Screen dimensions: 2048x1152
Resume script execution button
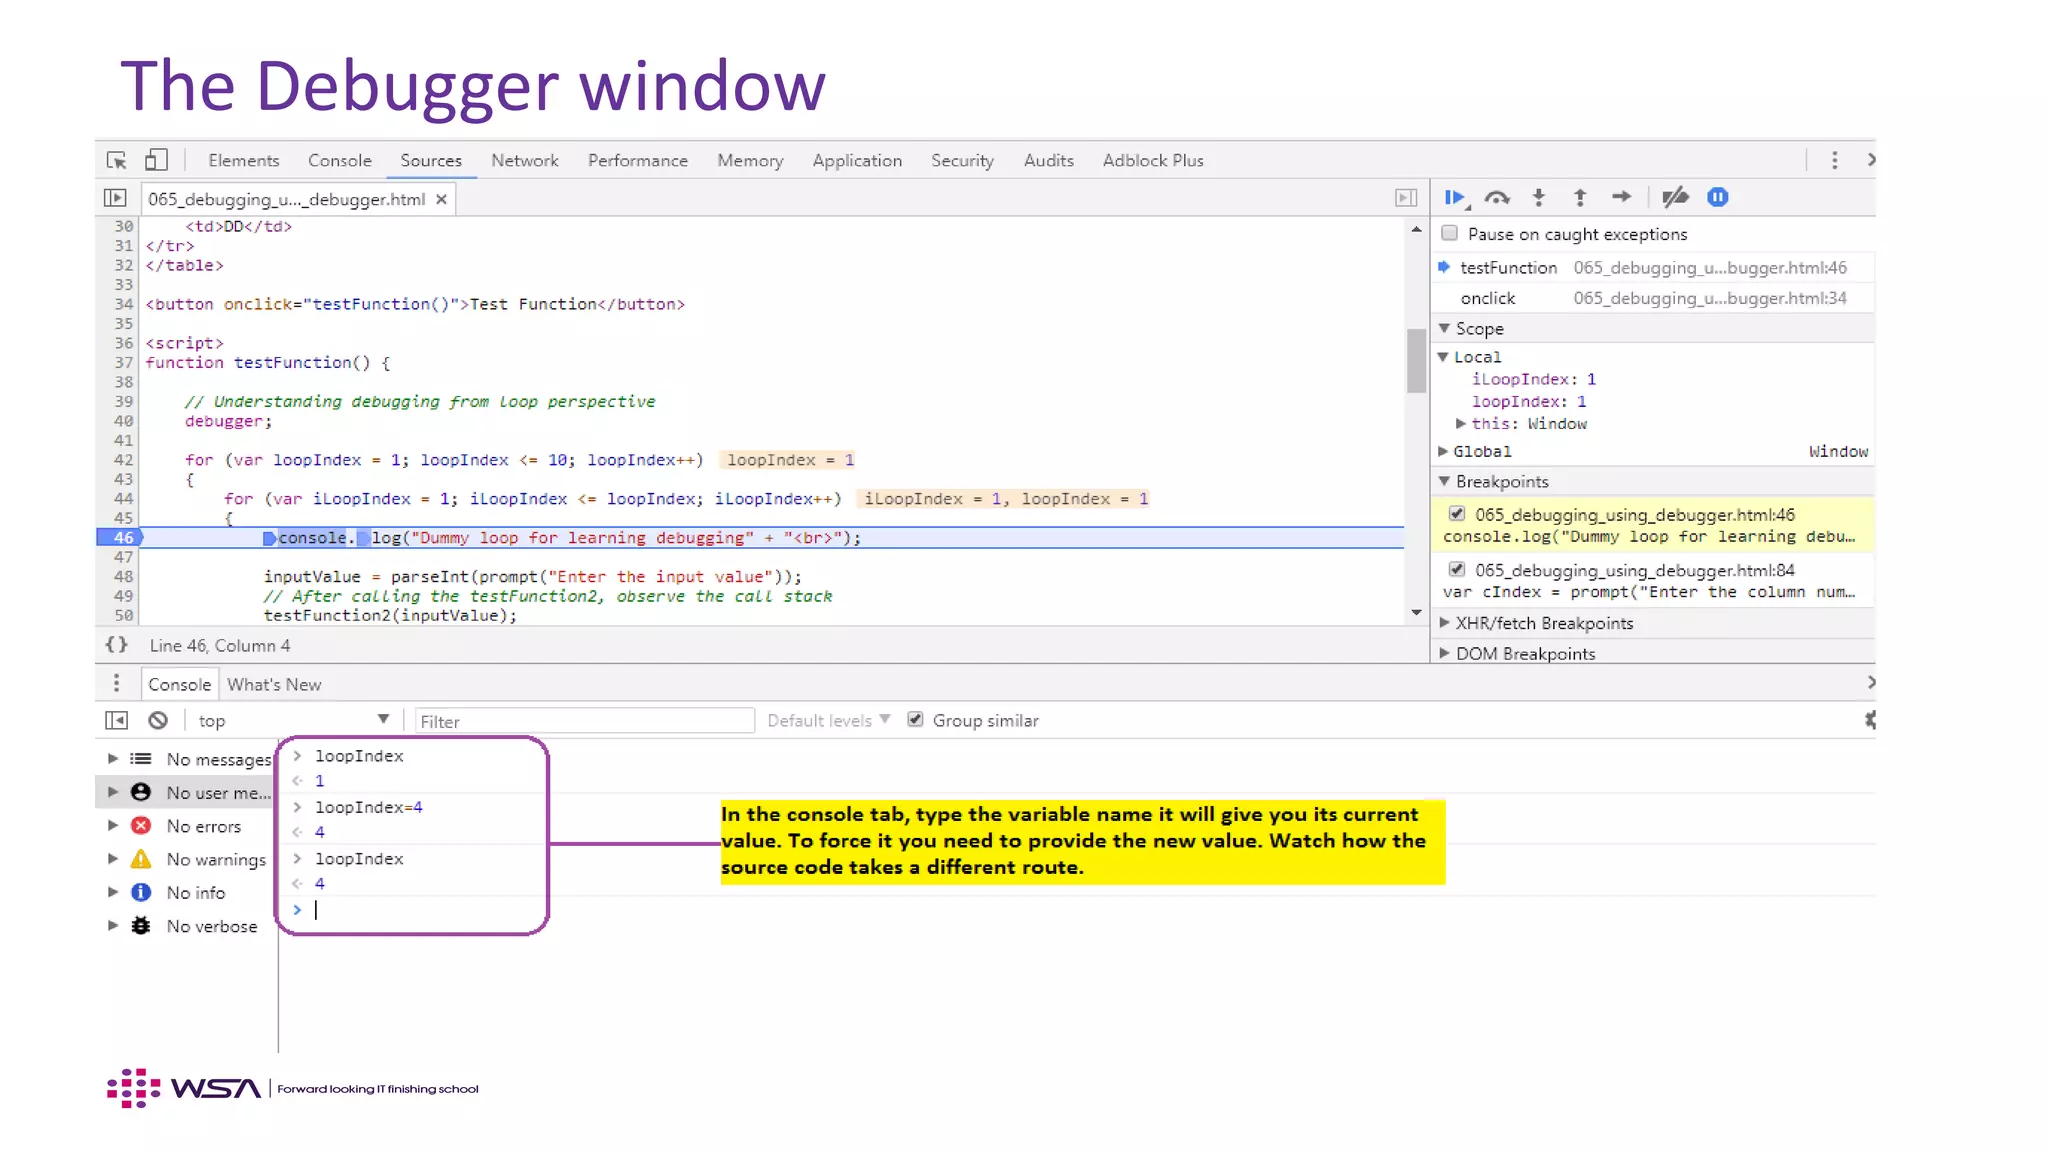[1456, 197]
